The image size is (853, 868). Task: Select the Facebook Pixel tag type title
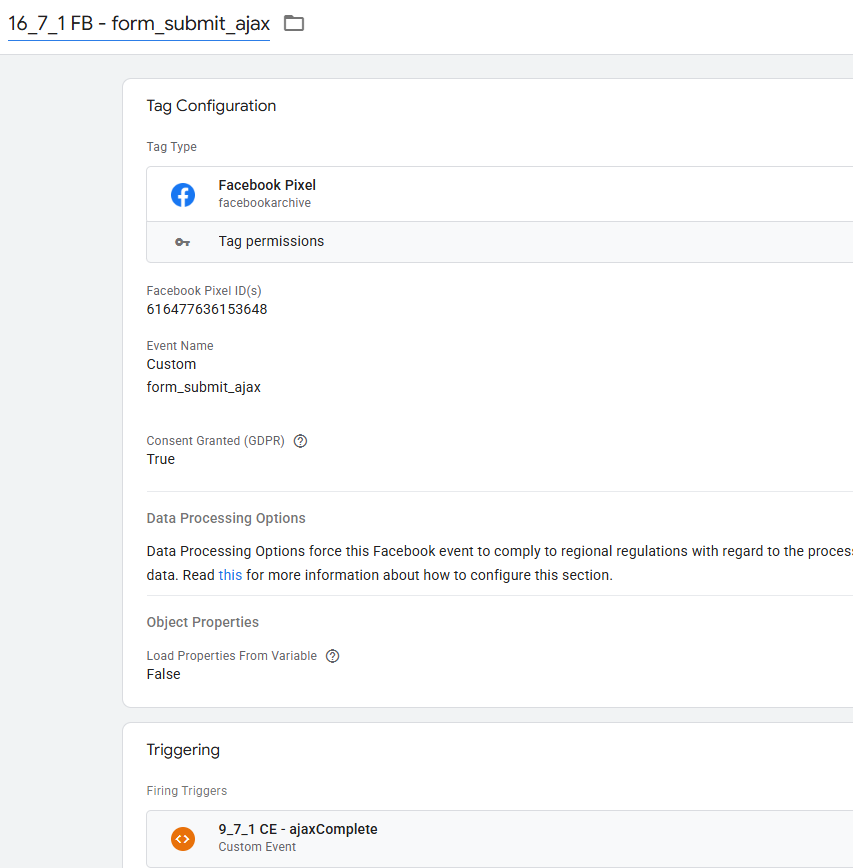tap(267, 185)
